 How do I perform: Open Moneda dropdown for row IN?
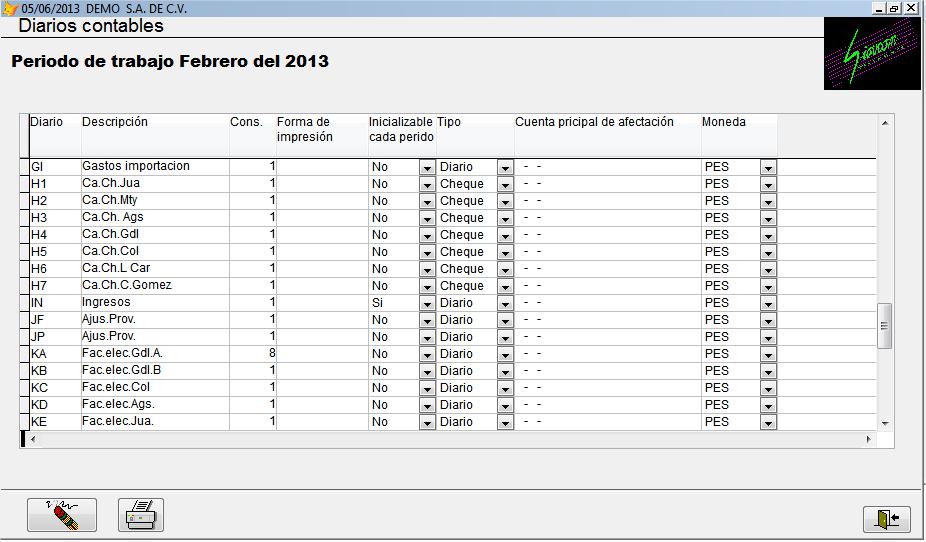(x=768, y=304)
